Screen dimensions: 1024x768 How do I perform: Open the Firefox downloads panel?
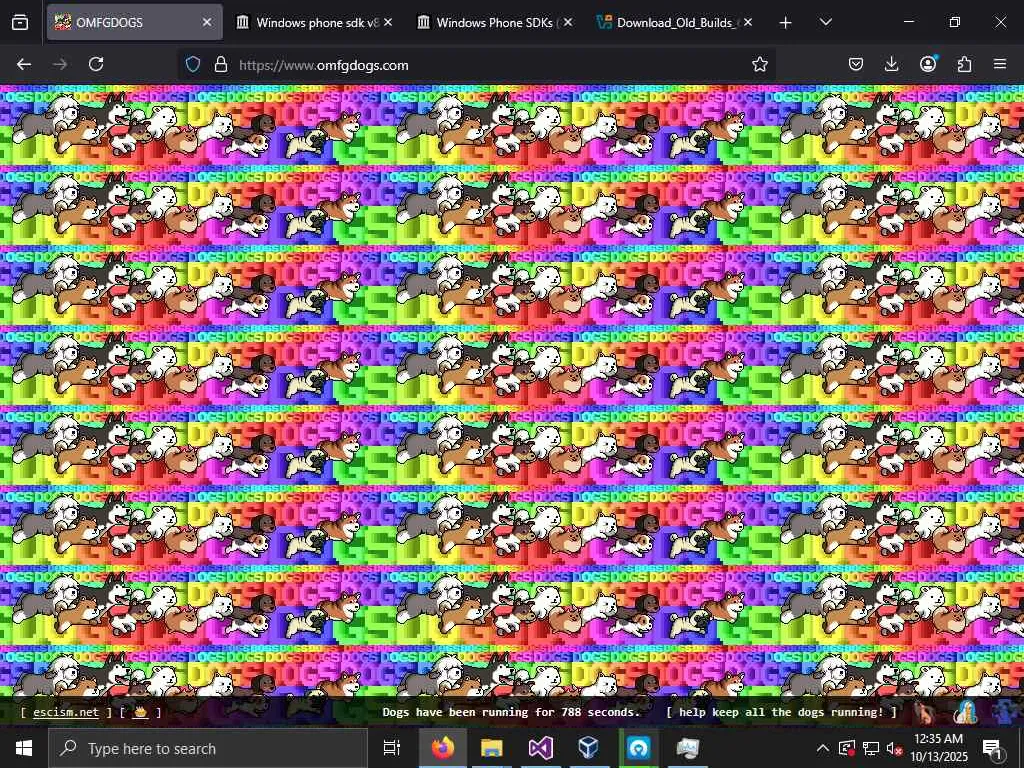pyautogui.click(x=891, y=64)
